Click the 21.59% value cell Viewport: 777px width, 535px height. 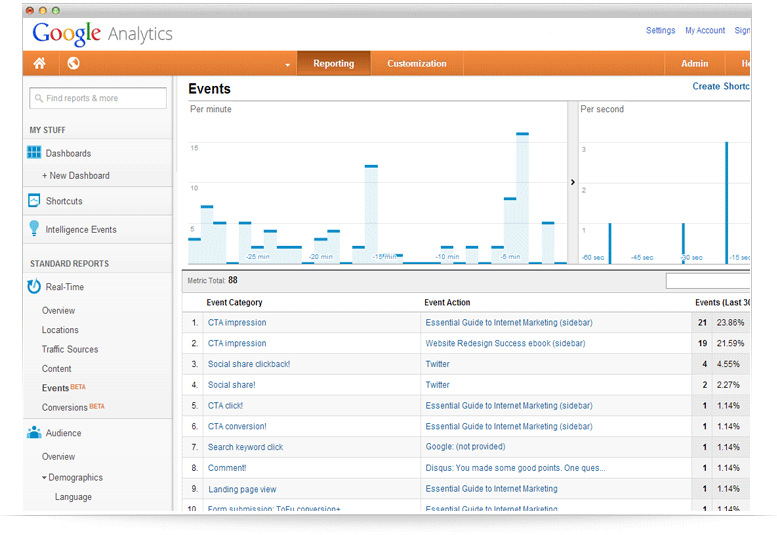click(730, 343)
